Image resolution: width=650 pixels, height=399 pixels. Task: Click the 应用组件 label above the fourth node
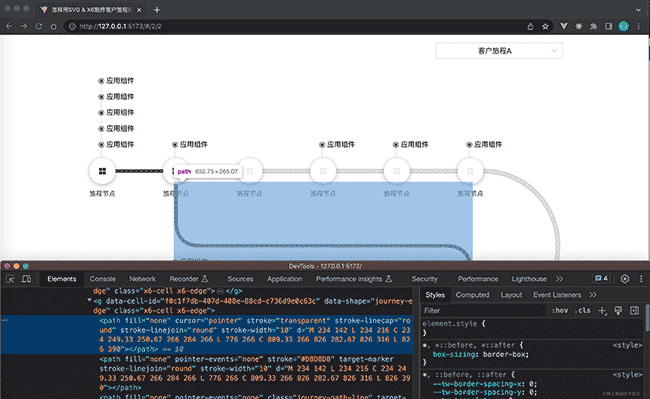click(x=341, y=145)
